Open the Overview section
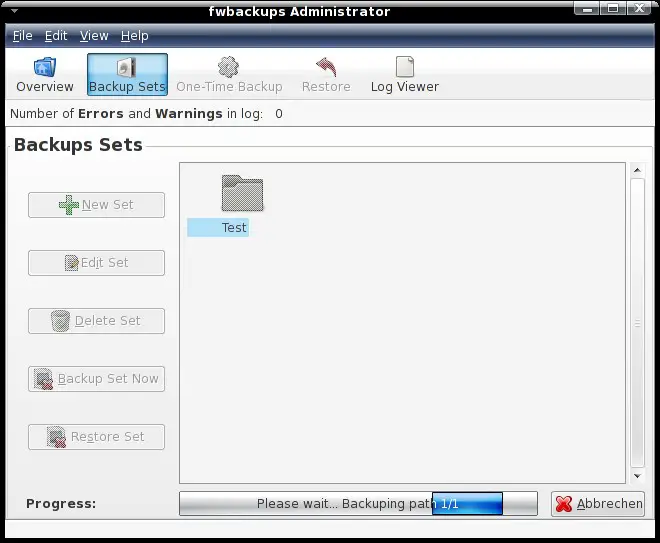Image resolution: width=660 pixels, height=543 pixels. 45,75
